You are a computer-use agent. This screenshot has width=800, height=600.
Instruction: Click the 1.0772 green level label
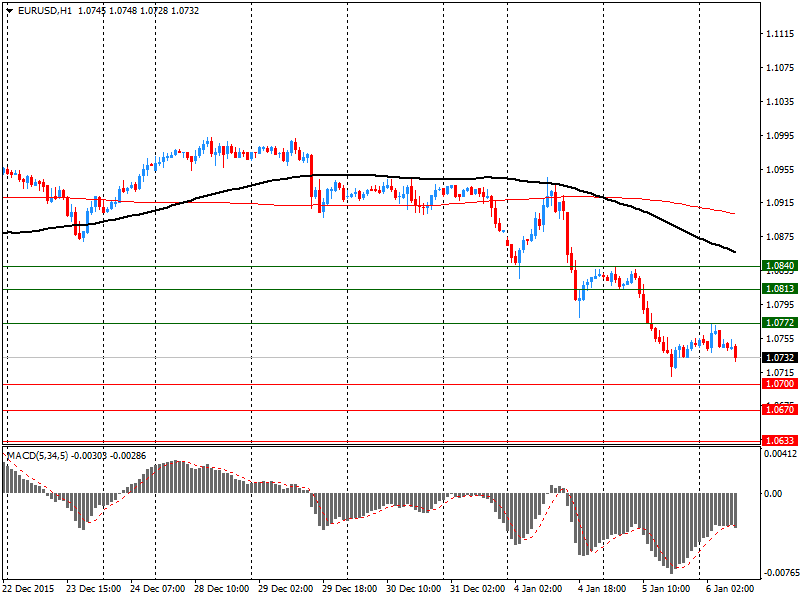pos(779,322)
